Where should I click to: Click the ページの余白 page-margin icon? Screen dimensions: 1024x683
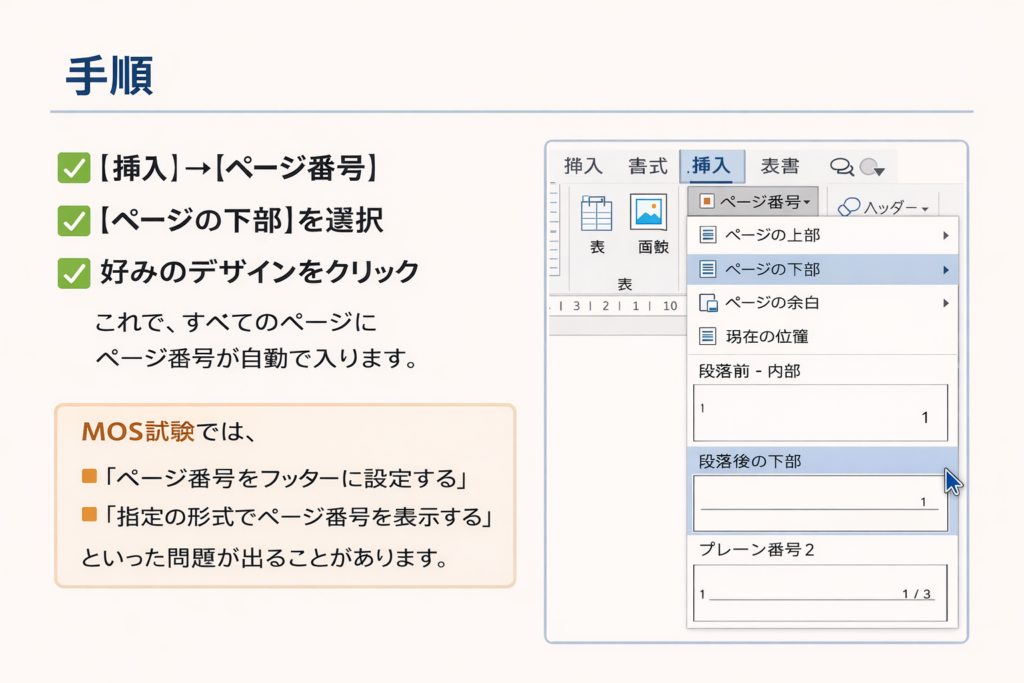[x=710, y=302]
